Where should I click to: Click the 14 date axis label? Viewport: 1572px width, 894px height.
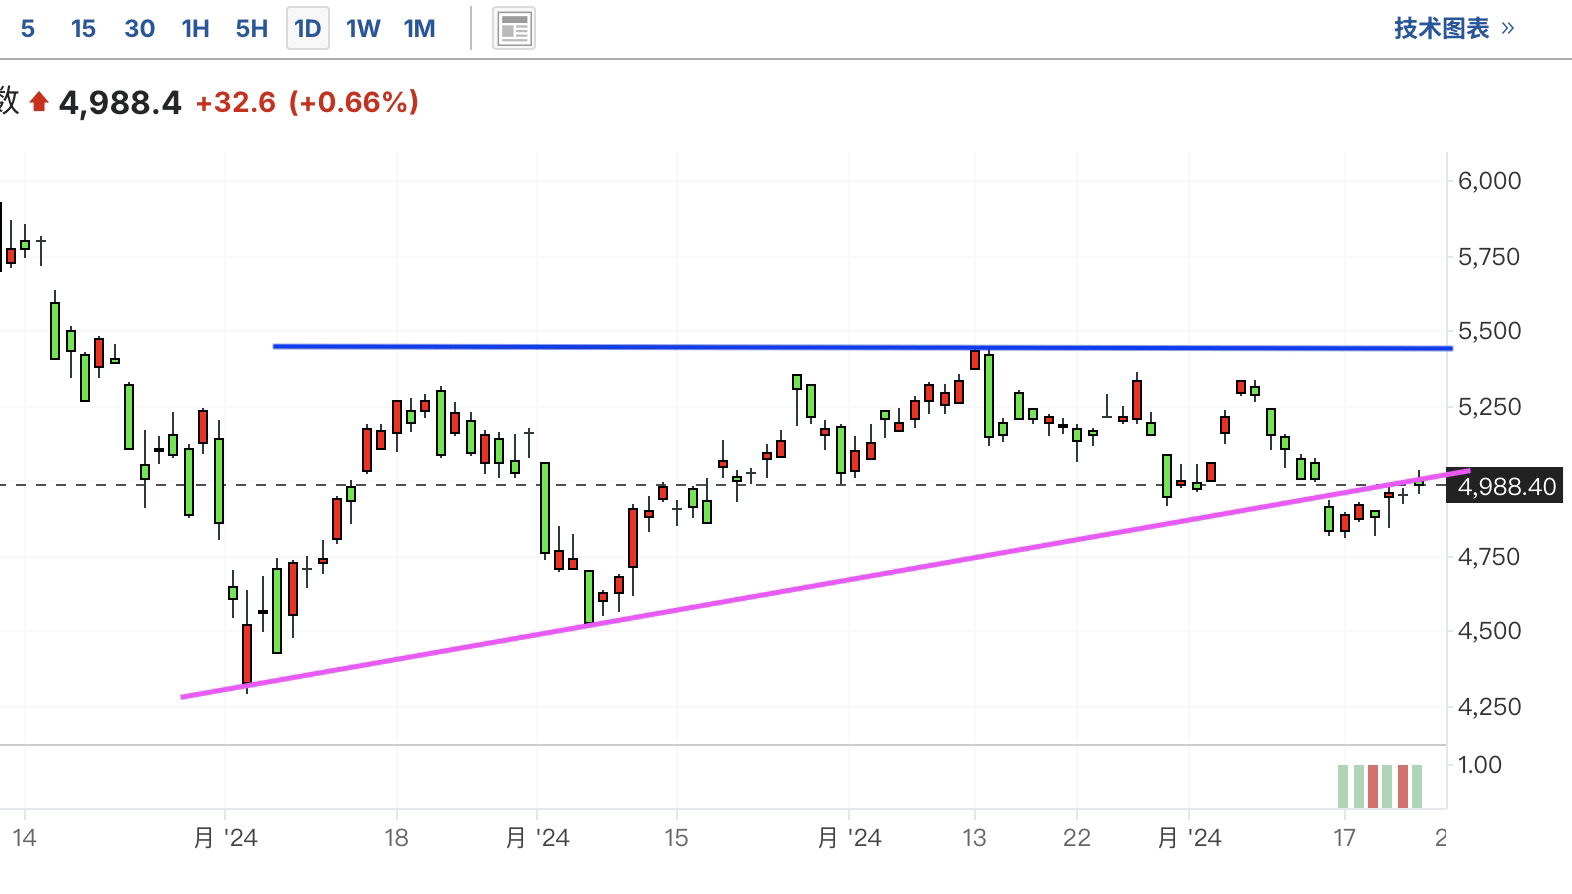24,838
